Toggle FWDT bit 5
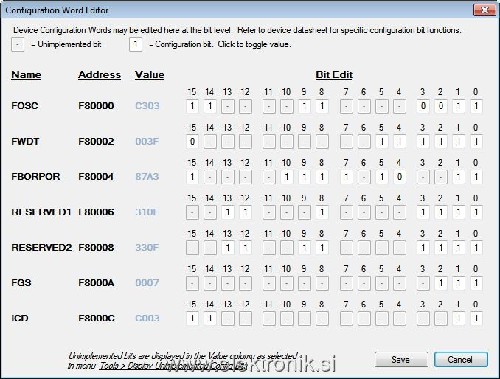 (382, 142)
